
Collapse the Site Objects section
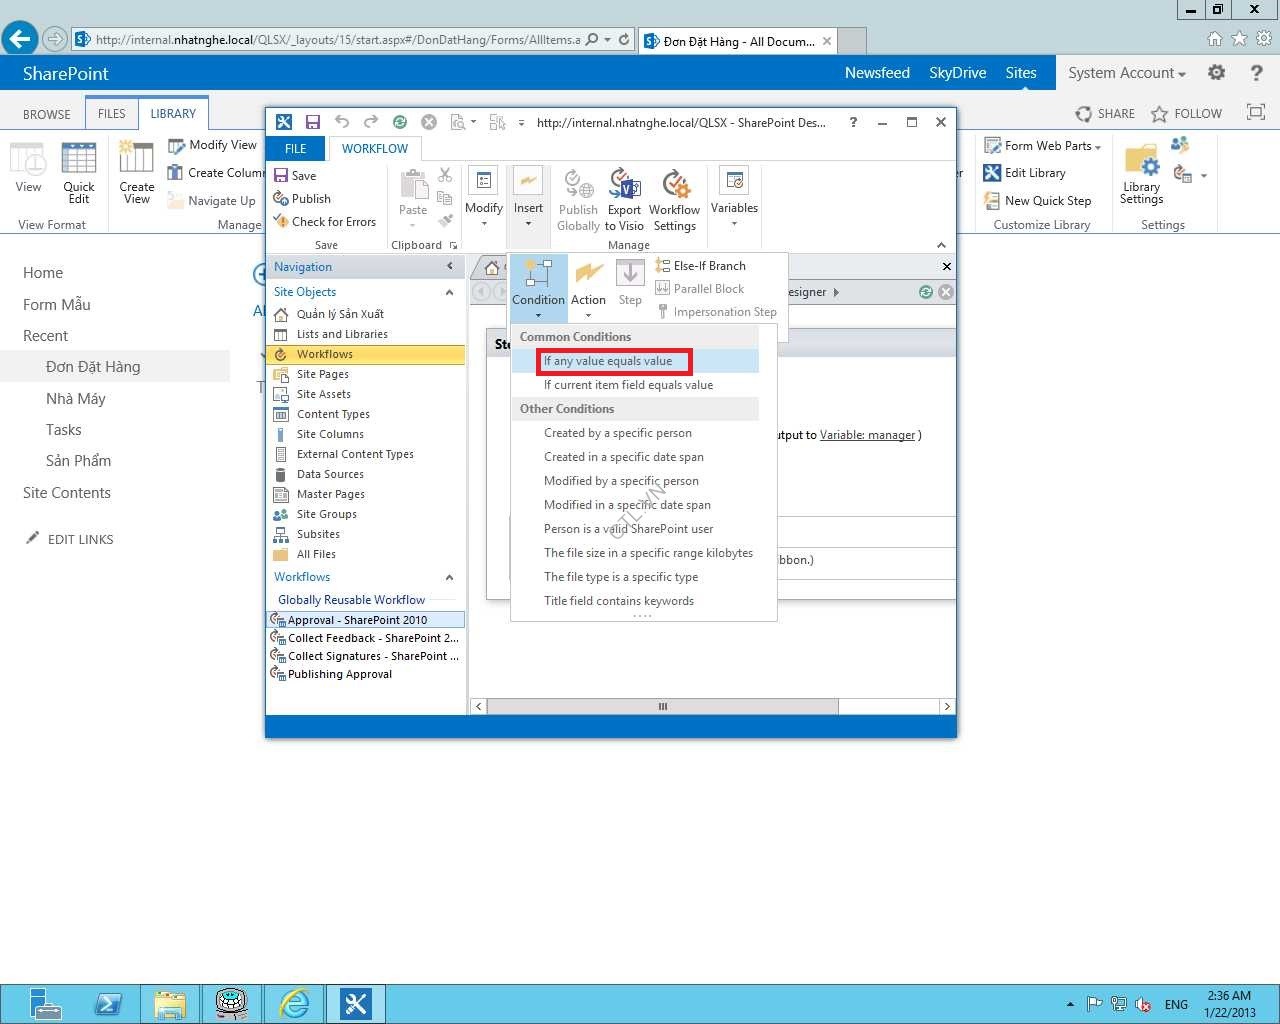[x=449, y=292]
